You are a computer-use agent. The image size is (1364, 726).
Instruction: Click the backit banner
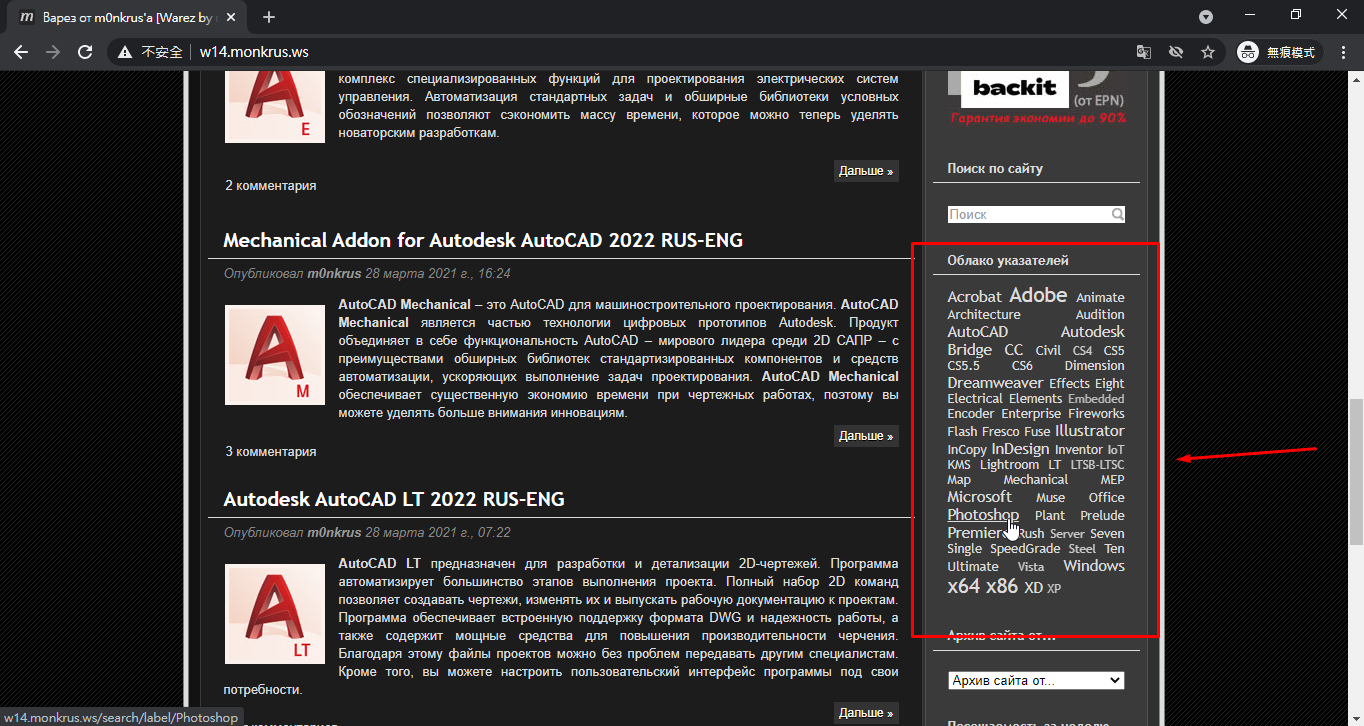click(1037, 97)
